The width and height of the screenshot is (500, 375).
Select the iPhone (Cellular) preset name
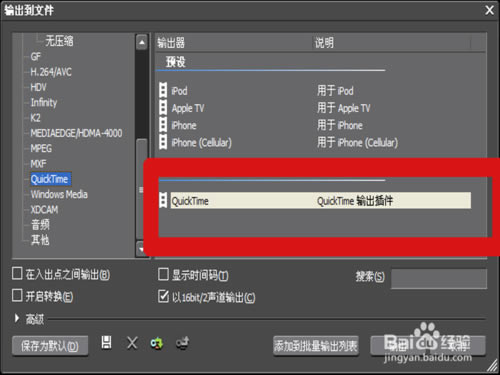201,143
